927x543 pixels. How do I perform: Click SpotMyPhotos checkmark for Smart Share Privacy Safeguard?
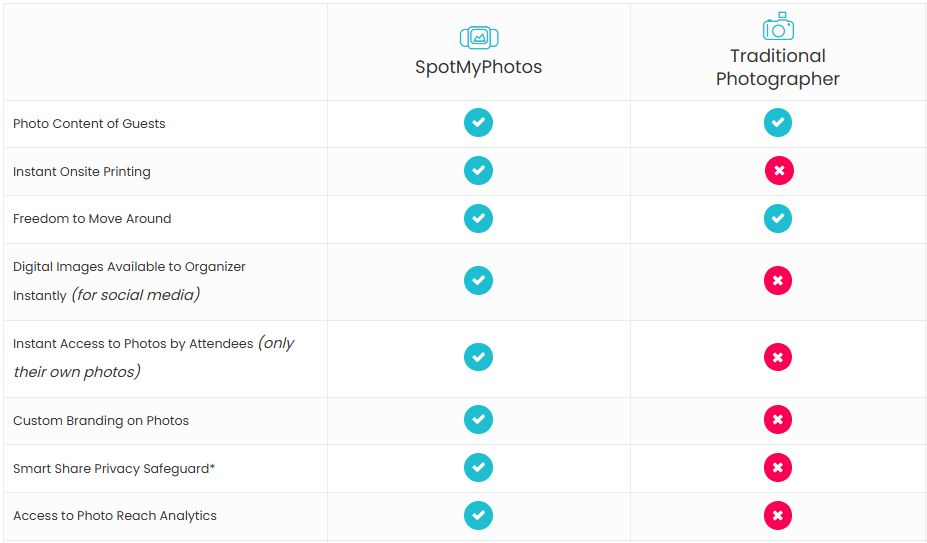pos(478,467)
